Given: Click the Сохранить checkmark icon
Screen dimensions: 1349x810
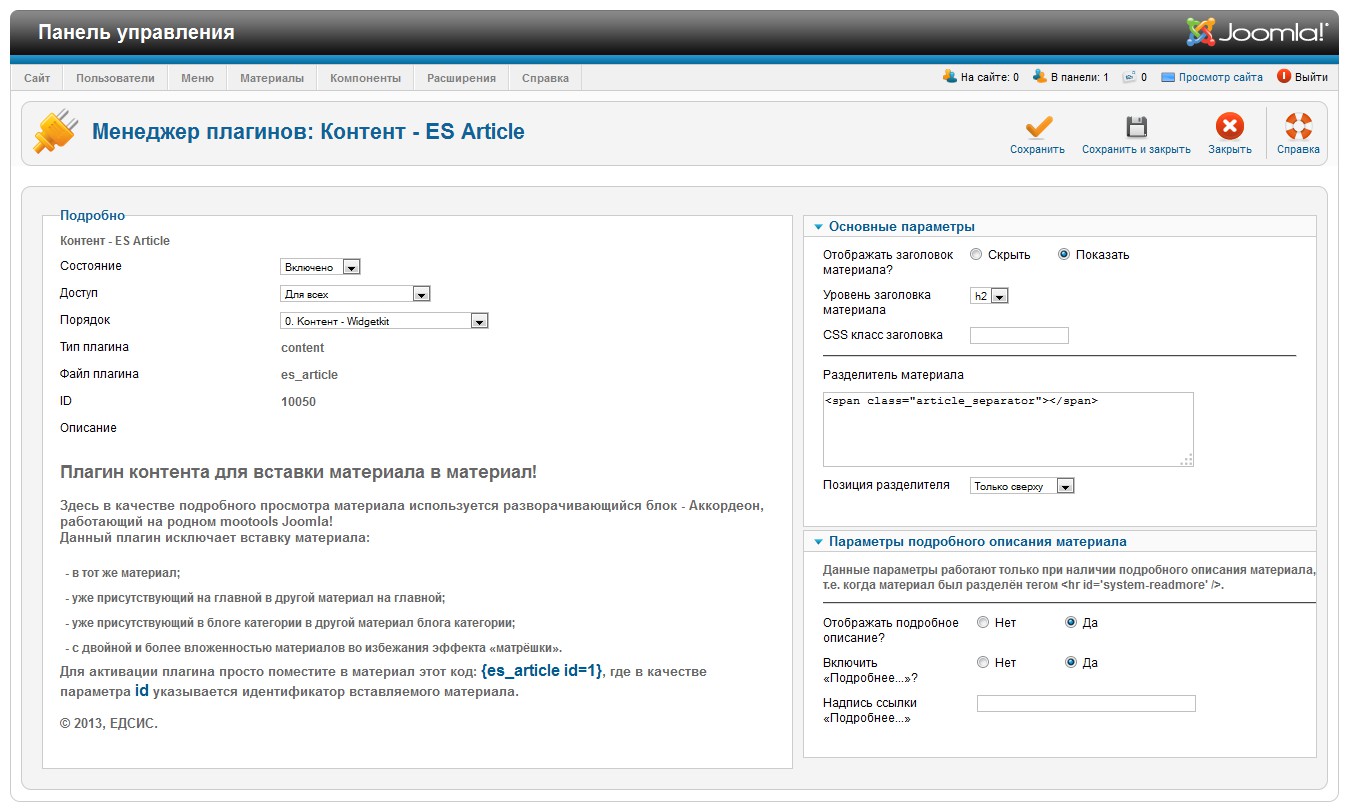Looking at the screenshot, I should pos(1038,127).
